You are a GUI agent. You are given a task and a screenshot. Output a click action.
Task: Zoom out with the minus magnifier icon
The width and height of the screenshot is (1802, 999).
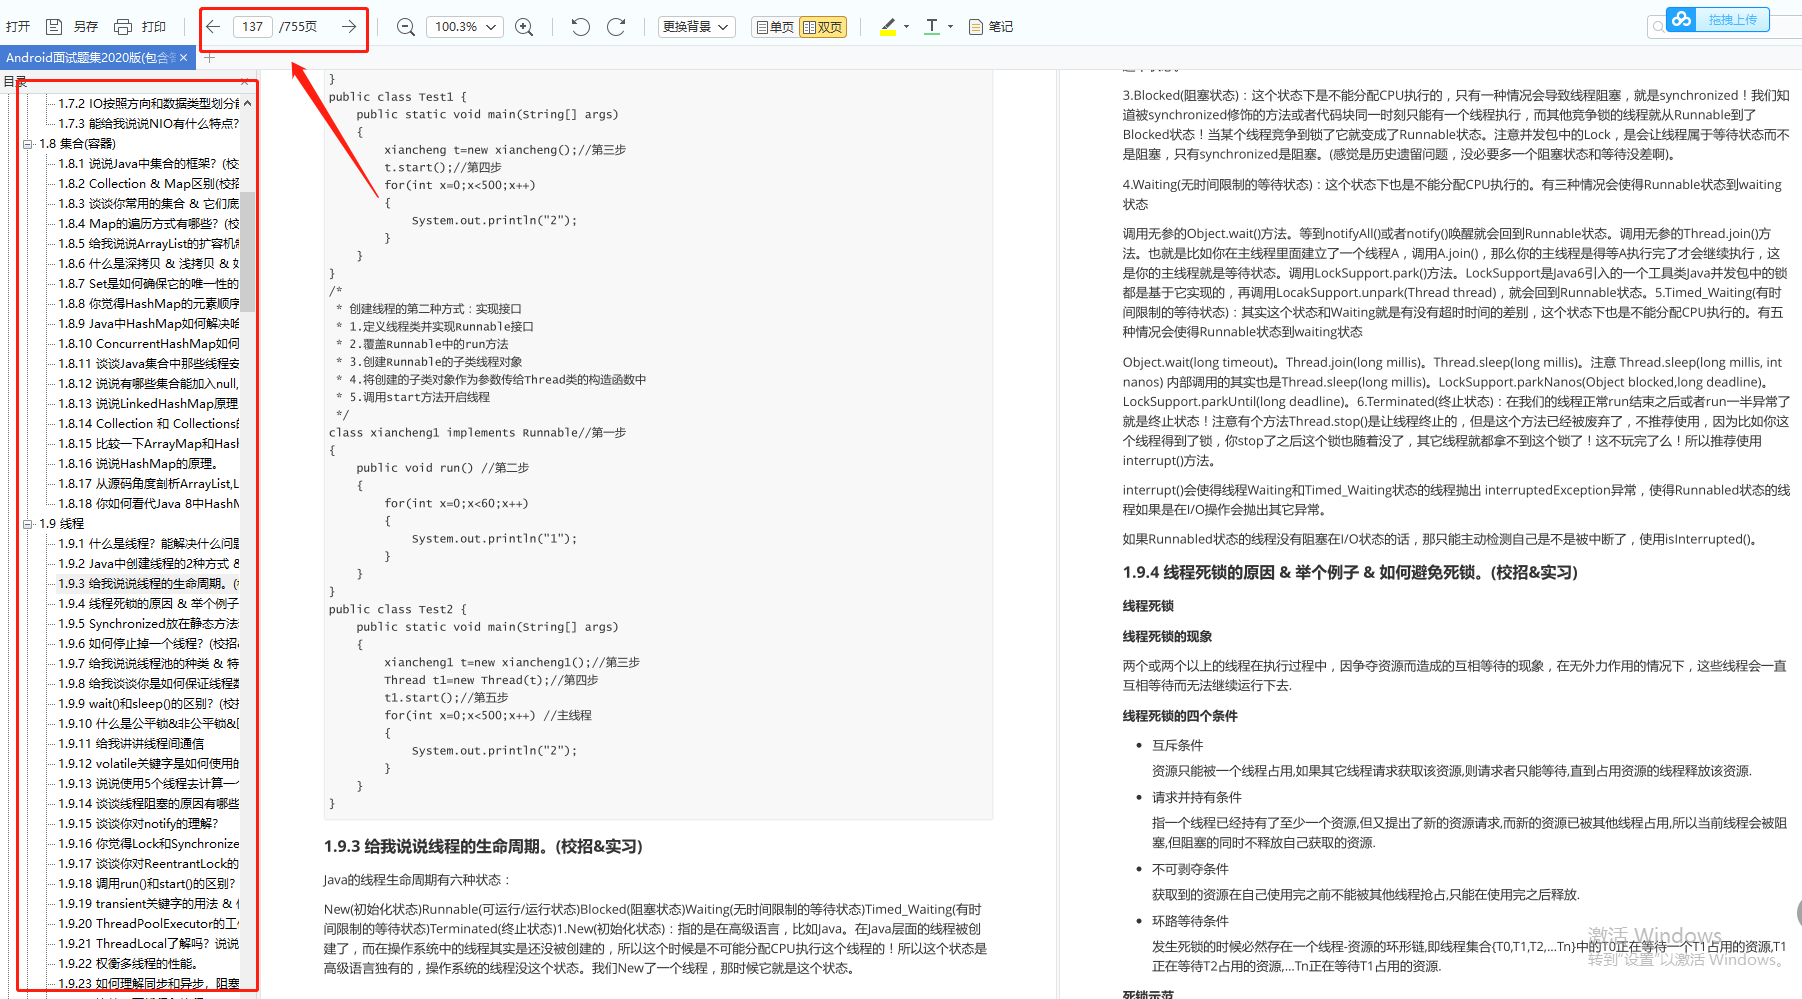(x=405, y=27)
